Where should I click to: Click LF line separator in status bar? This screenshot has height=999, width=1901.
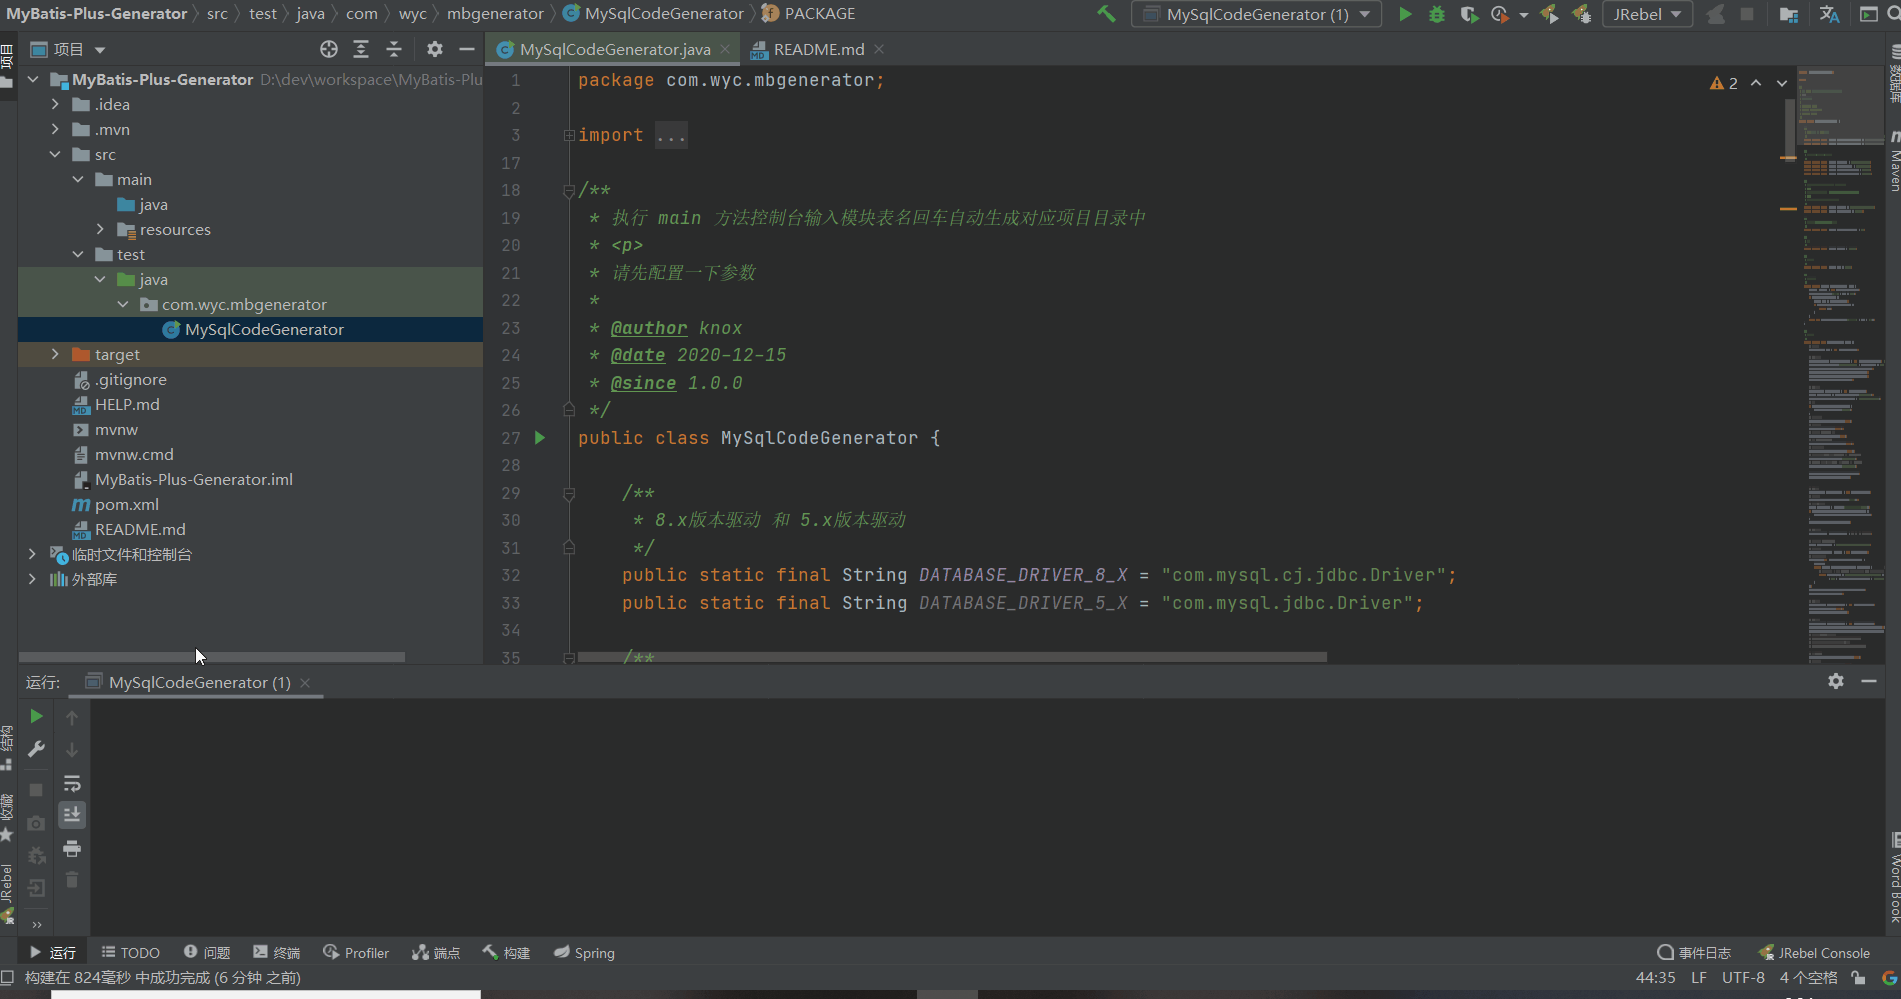(x=1698, y=978)
